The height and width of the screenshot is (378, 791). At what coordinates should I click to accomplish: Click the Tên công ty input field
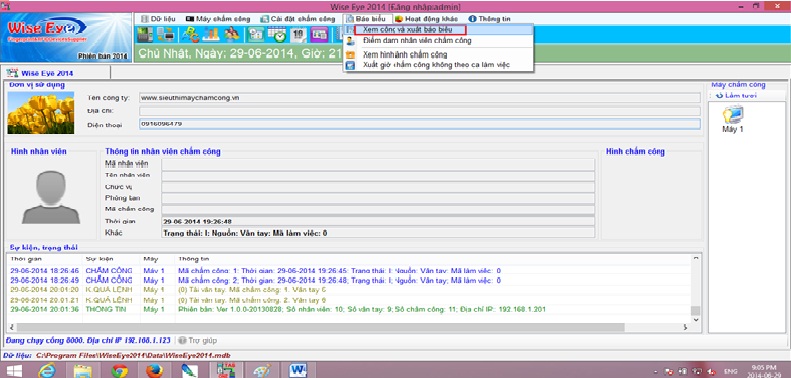(x=420, y=98)
